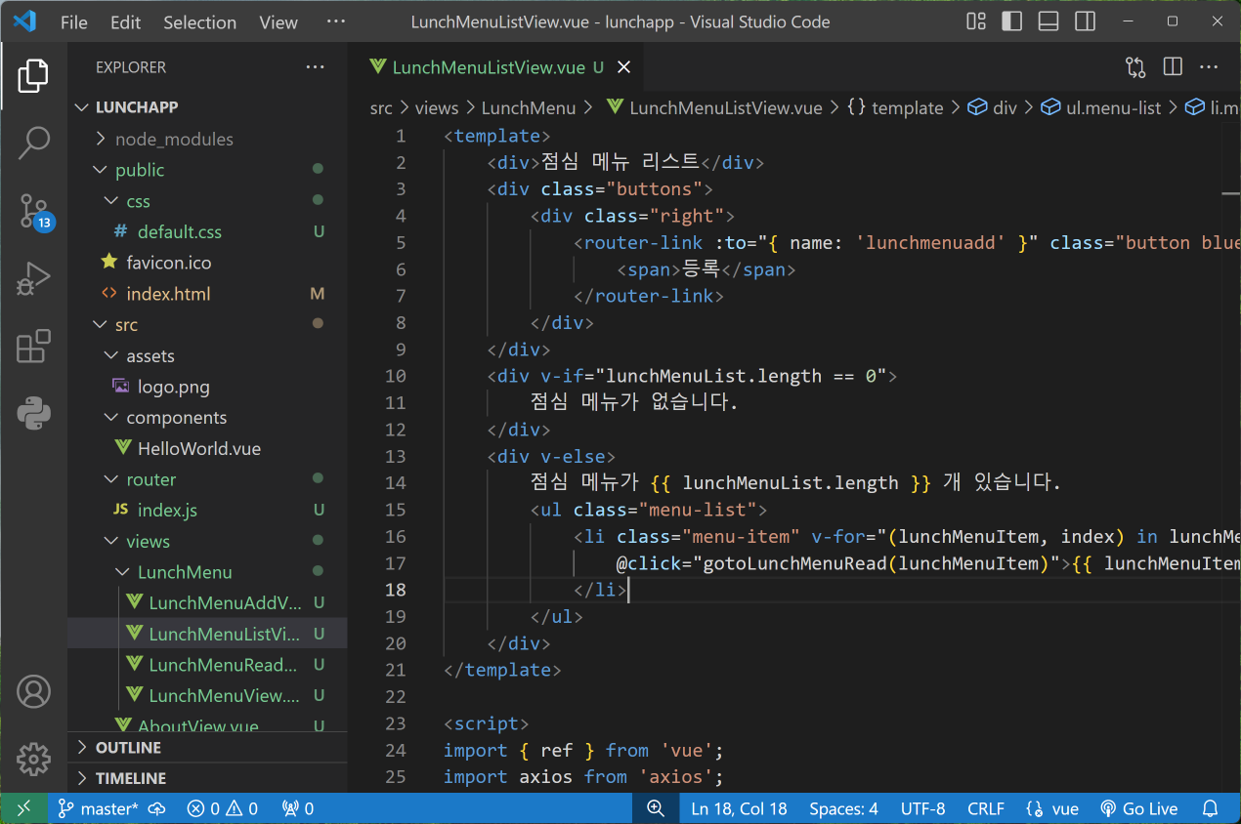Open the Explorer view in activity bar

tap(33, 76)
